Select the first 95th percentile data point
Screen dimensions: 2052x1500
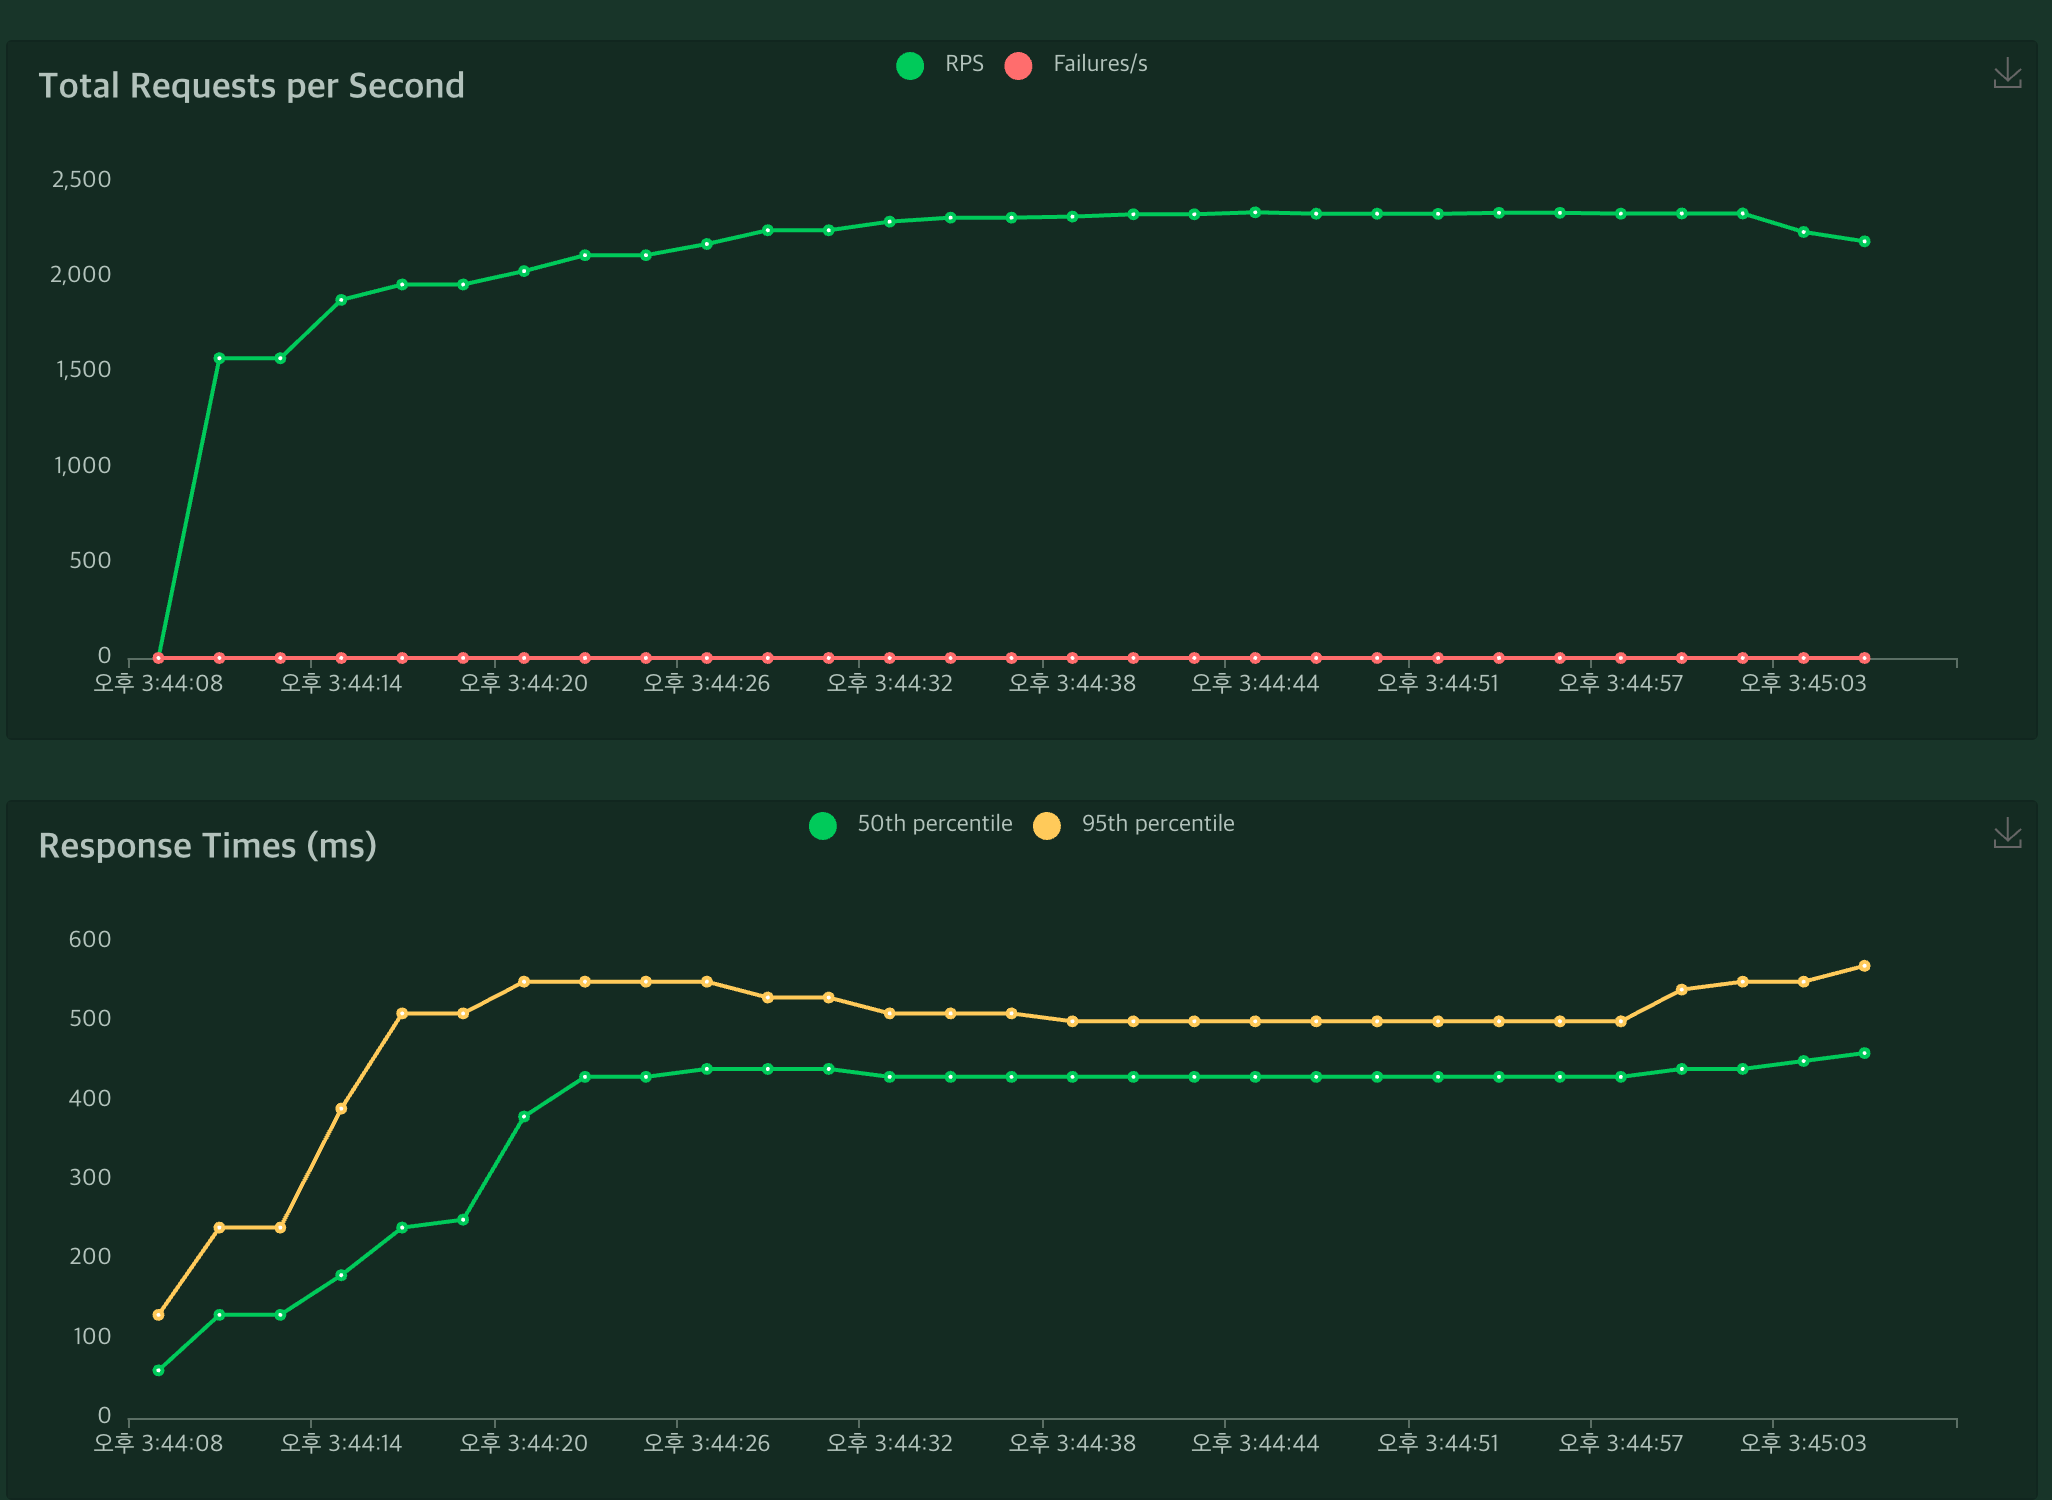158,1315
